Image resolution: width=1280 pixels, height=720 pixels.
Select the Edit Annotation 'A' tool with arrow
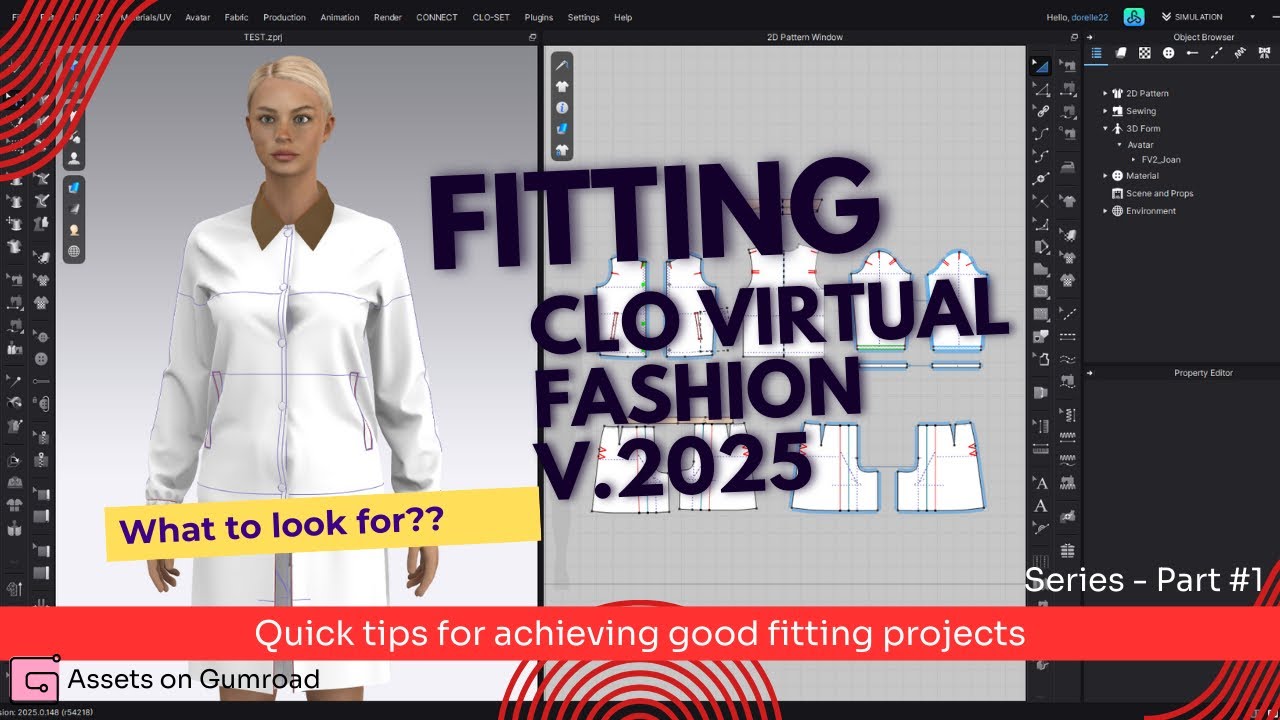(x=1041, y=484)
